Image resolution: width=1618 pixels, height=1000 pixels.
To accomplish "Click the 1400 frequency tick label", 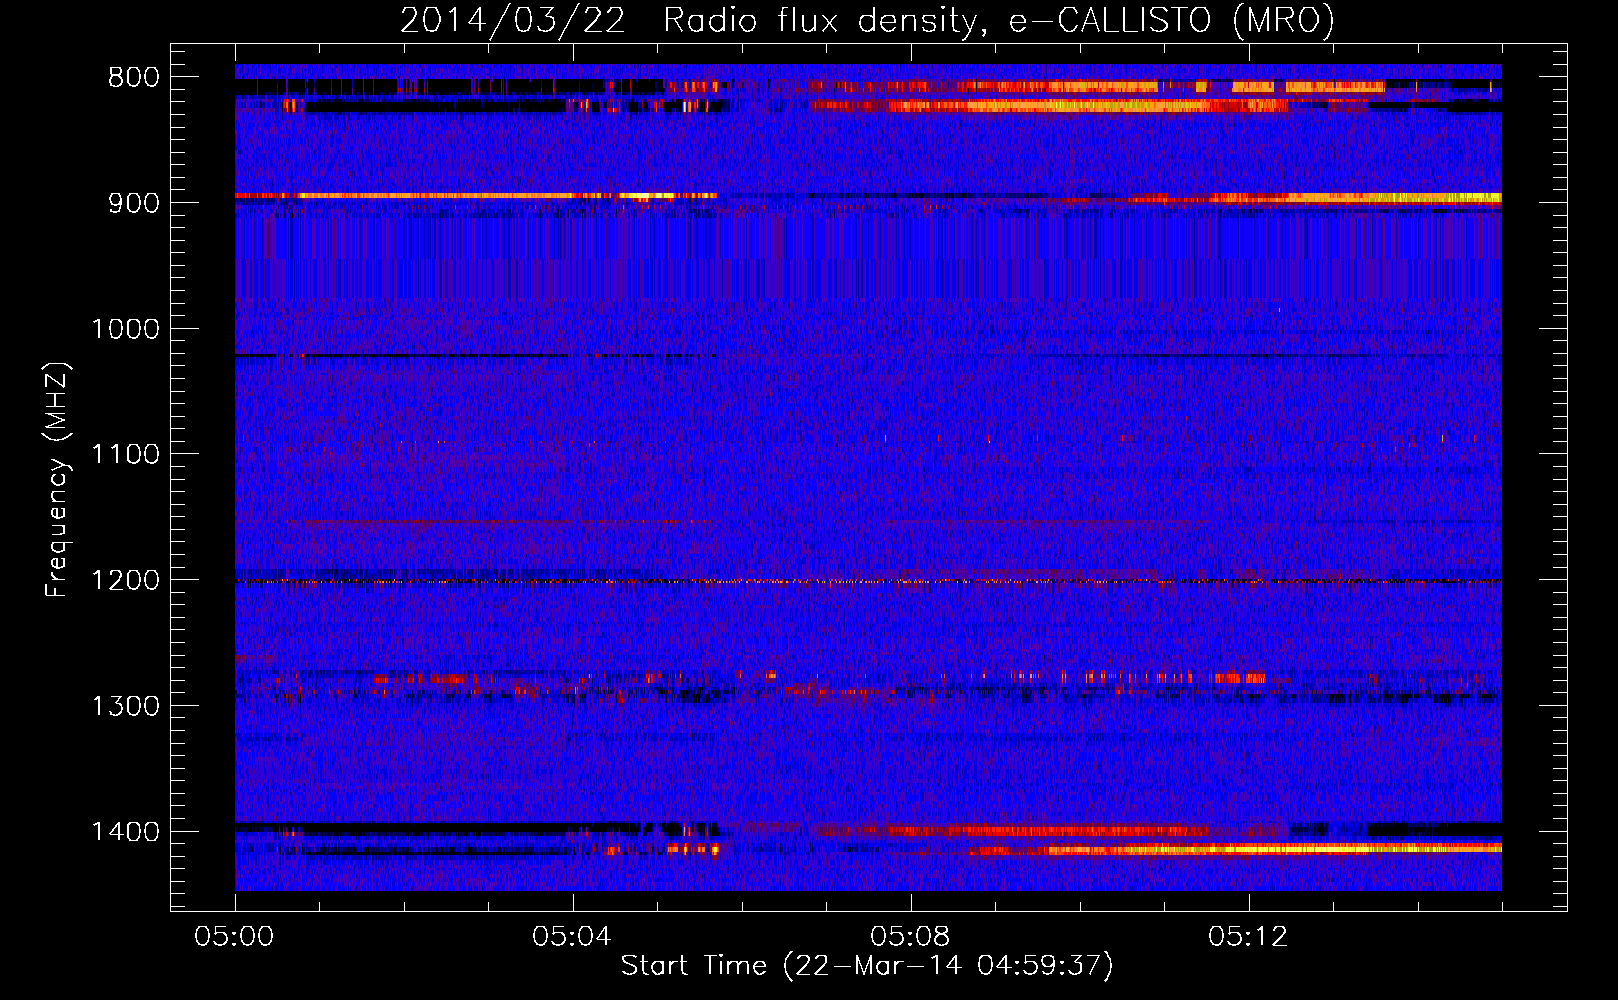I will (x=125, y=832).
